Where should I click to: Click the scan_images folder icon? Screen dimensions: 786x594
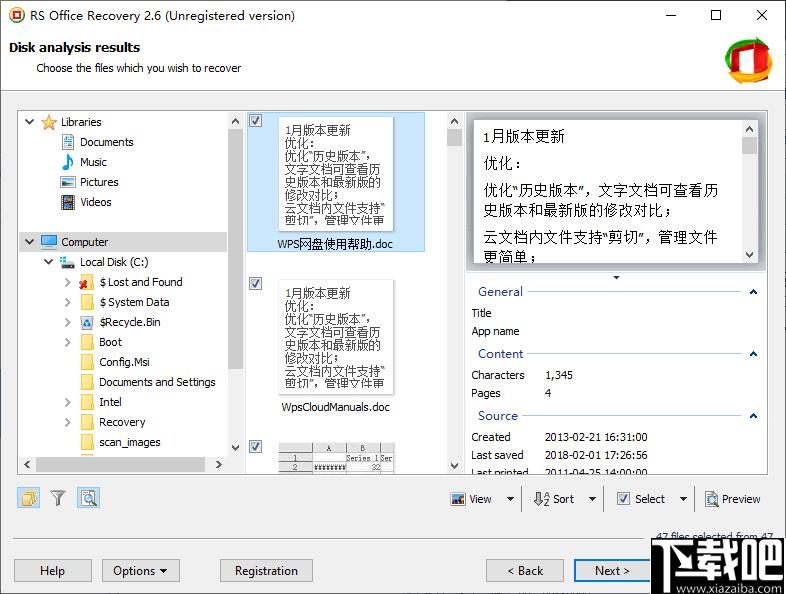tap(87, 442)
